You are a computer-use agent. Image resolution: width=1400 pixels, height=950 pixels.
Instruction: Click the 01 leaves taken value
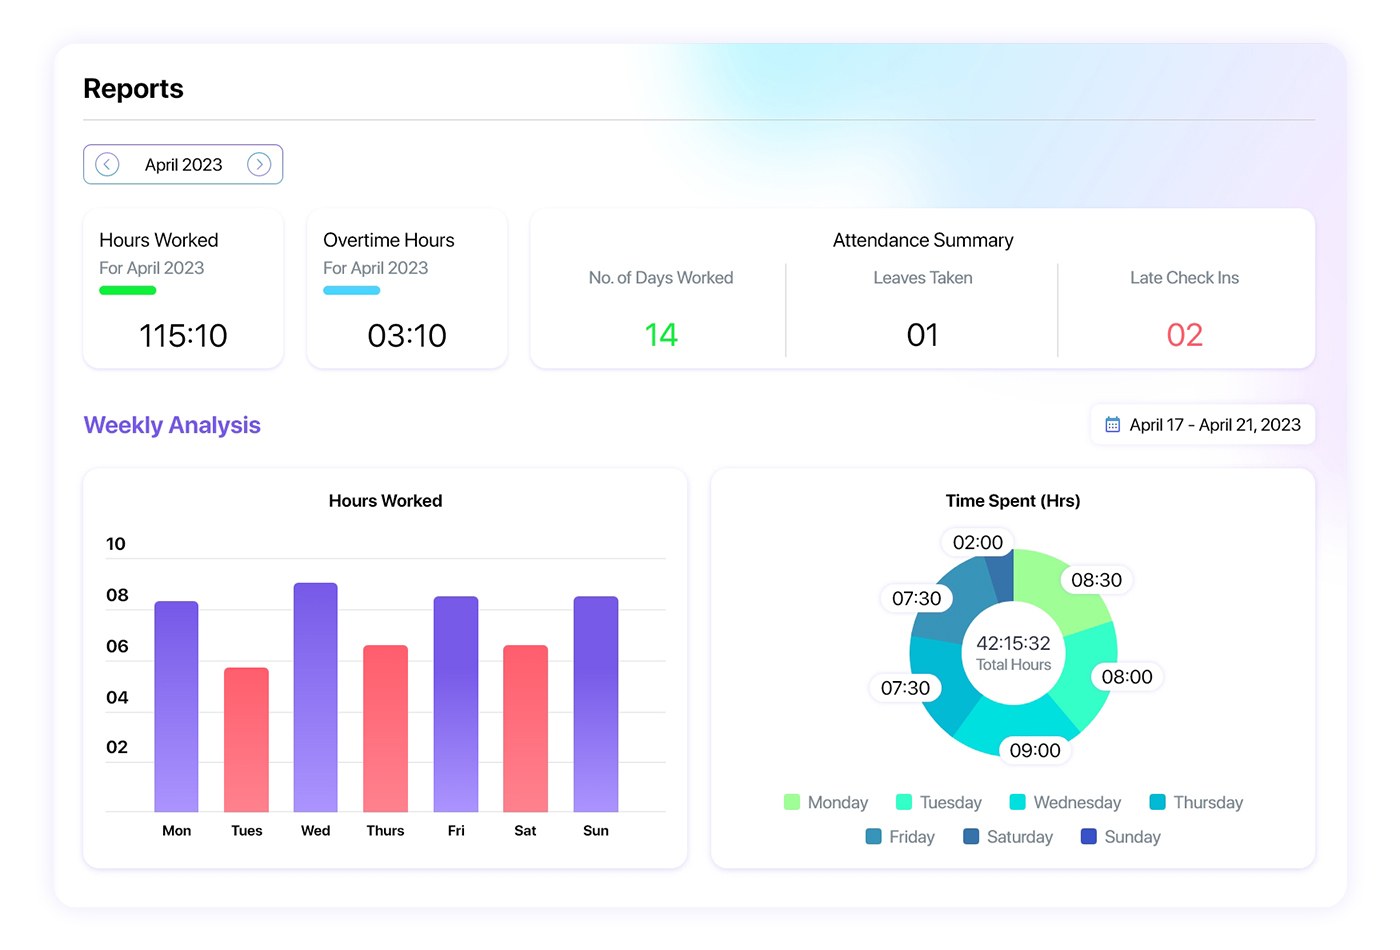923,335
